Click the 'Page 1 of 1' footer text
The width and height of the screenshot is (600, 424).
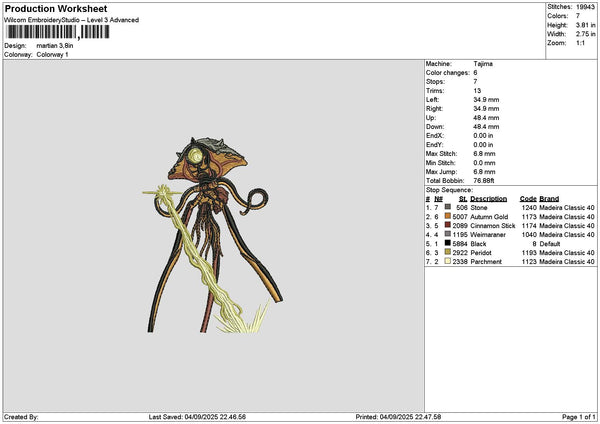click(x=579, y=417)
